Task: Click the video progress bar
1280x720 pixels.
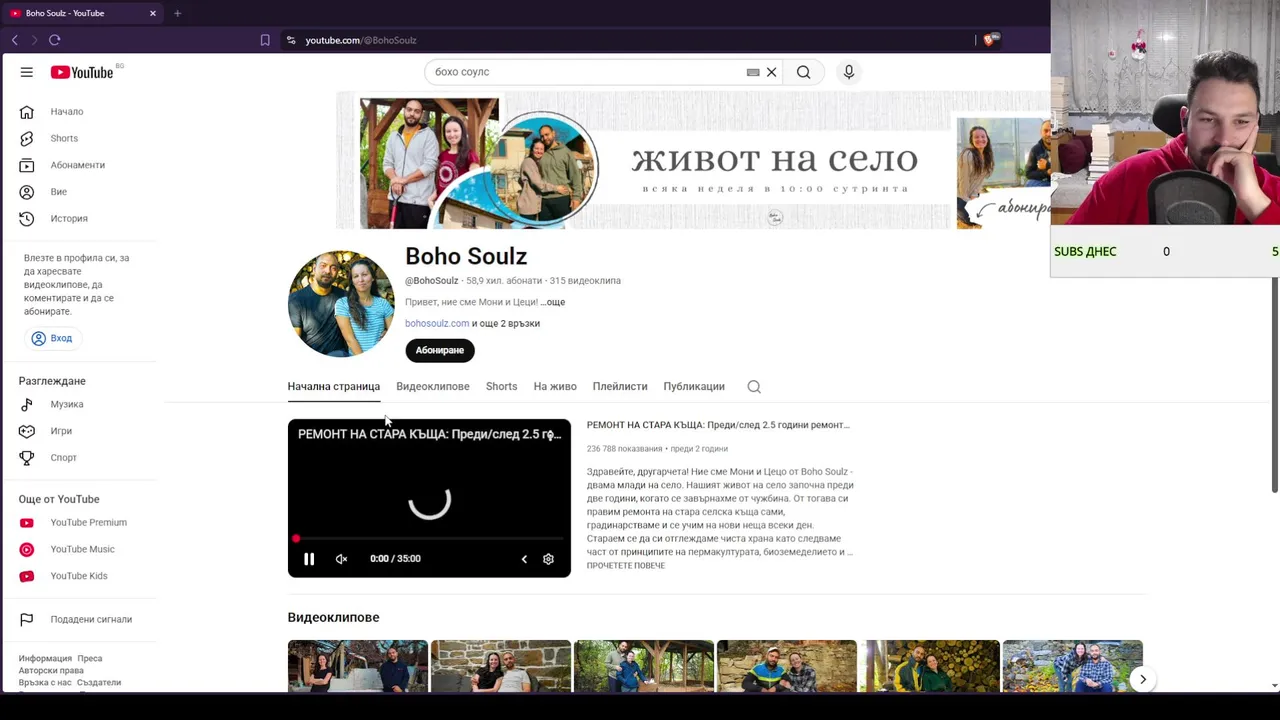Action: (x=429, y=539)
